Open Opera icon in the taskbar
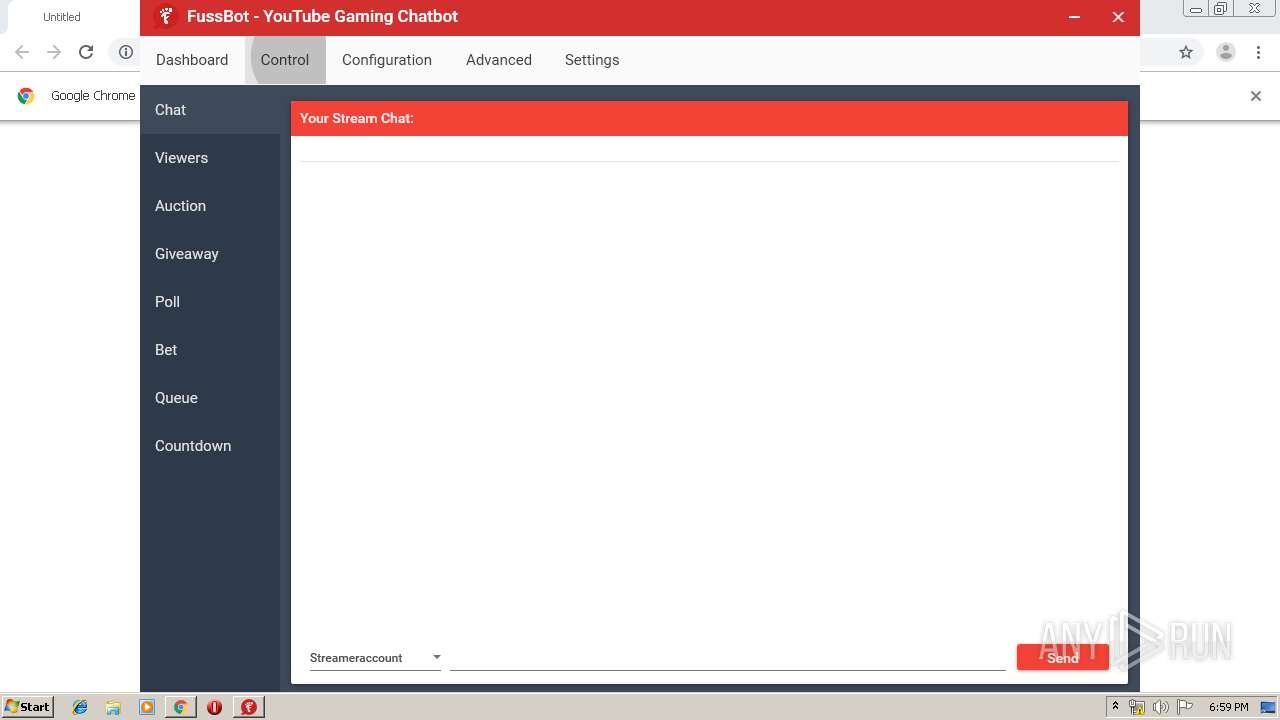This screenshot has width=1280, height=720. 214,707
